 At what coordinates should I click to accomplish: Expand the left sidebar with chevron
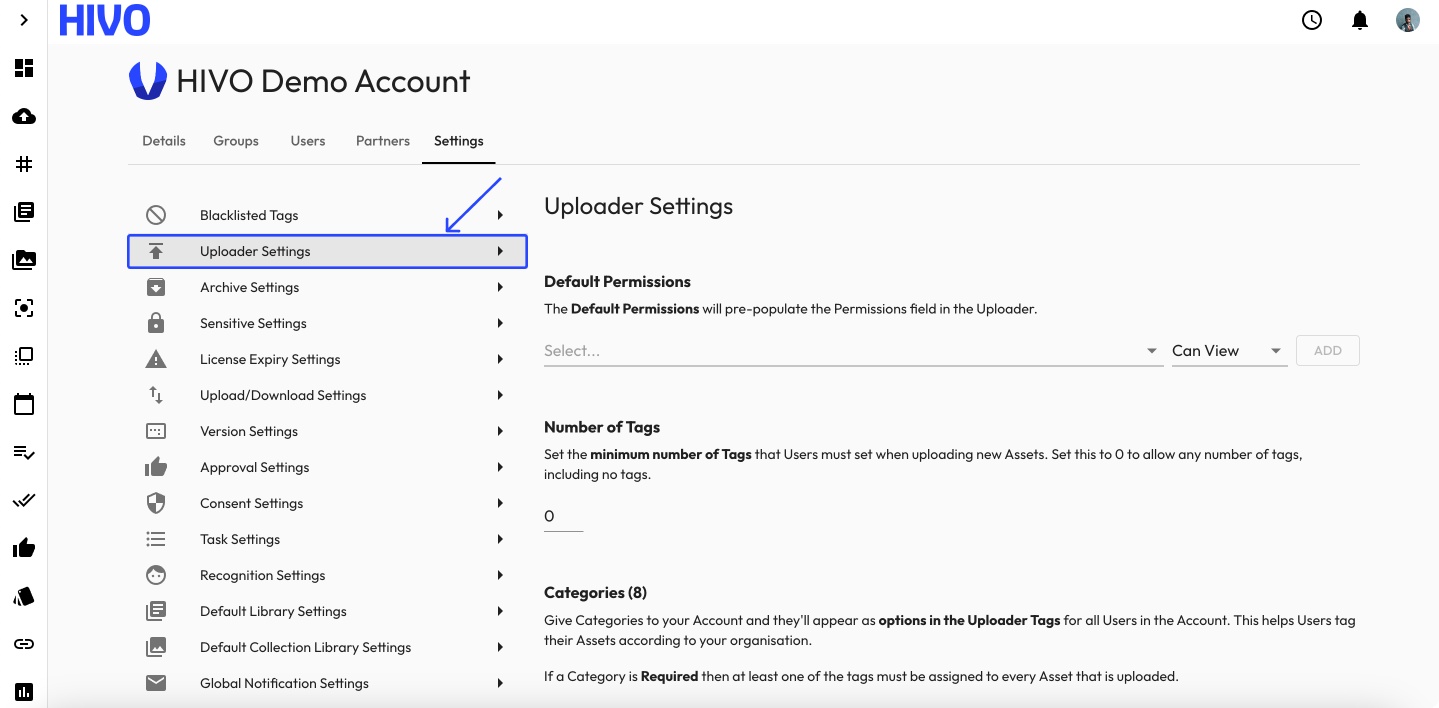[x=24, y=20]
